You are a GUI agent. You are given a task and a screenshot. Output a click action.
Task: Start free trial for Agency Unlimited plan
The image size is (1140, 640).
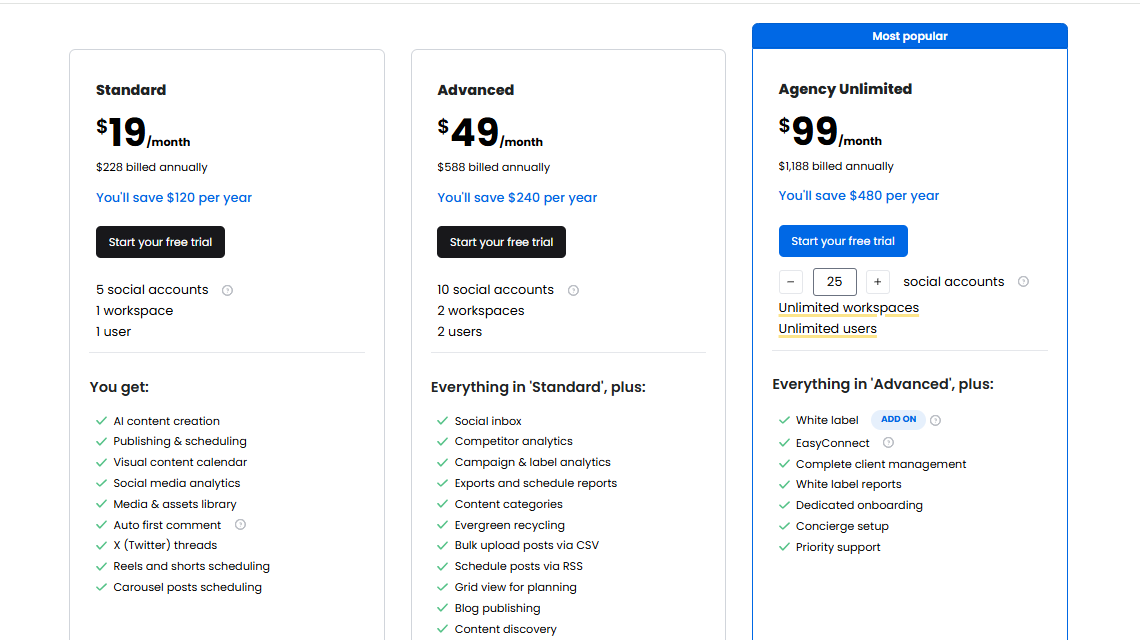pyautogui.click(x=843, y=241)
